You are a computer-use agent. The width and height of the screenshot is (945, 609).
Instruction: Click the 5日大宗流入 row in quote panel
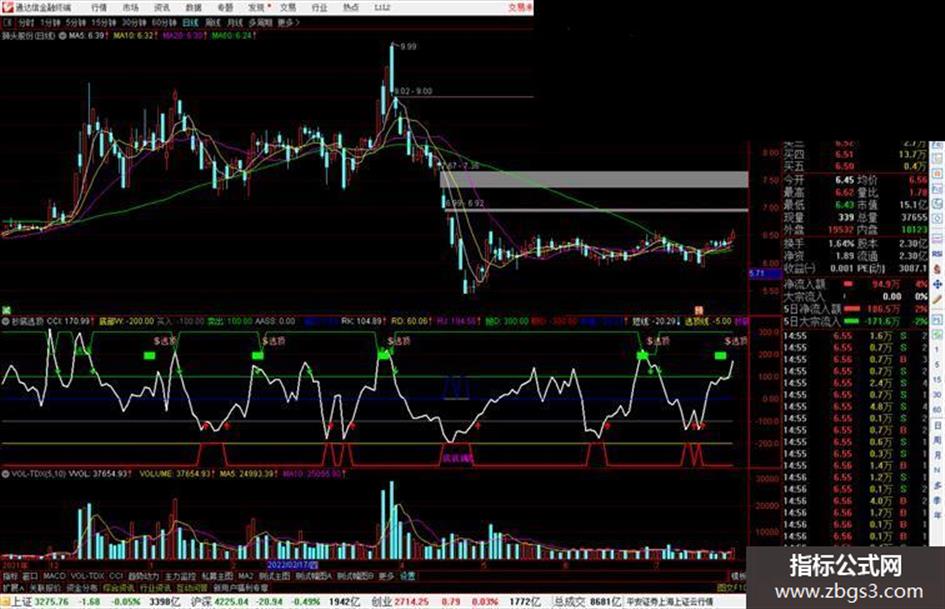[x=855, y=321]
